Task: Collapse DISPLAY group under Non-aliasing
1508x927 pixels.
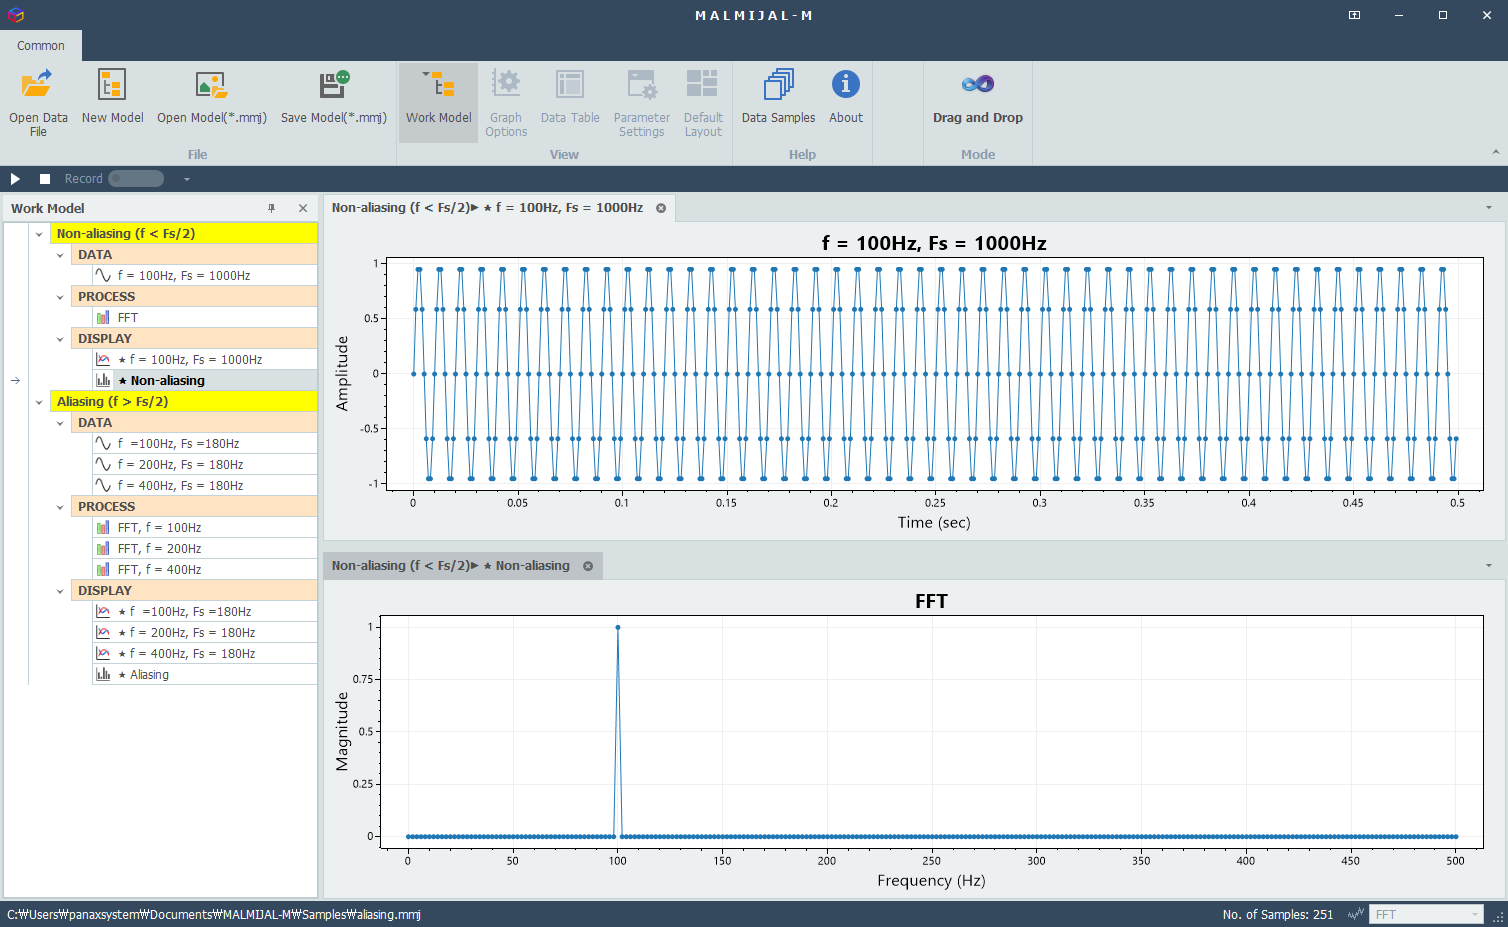Action: point(60,339)
